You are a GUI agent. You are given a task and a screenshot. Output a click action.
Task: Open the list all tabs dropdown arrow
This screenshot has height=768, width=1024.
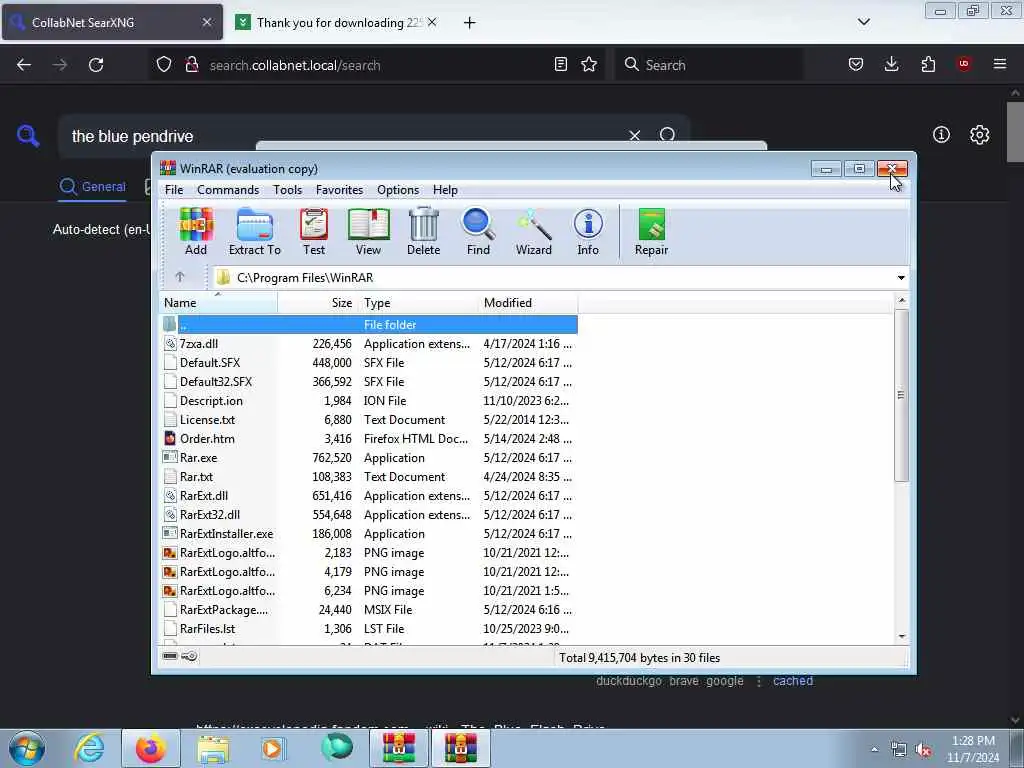tap(863, 22)
